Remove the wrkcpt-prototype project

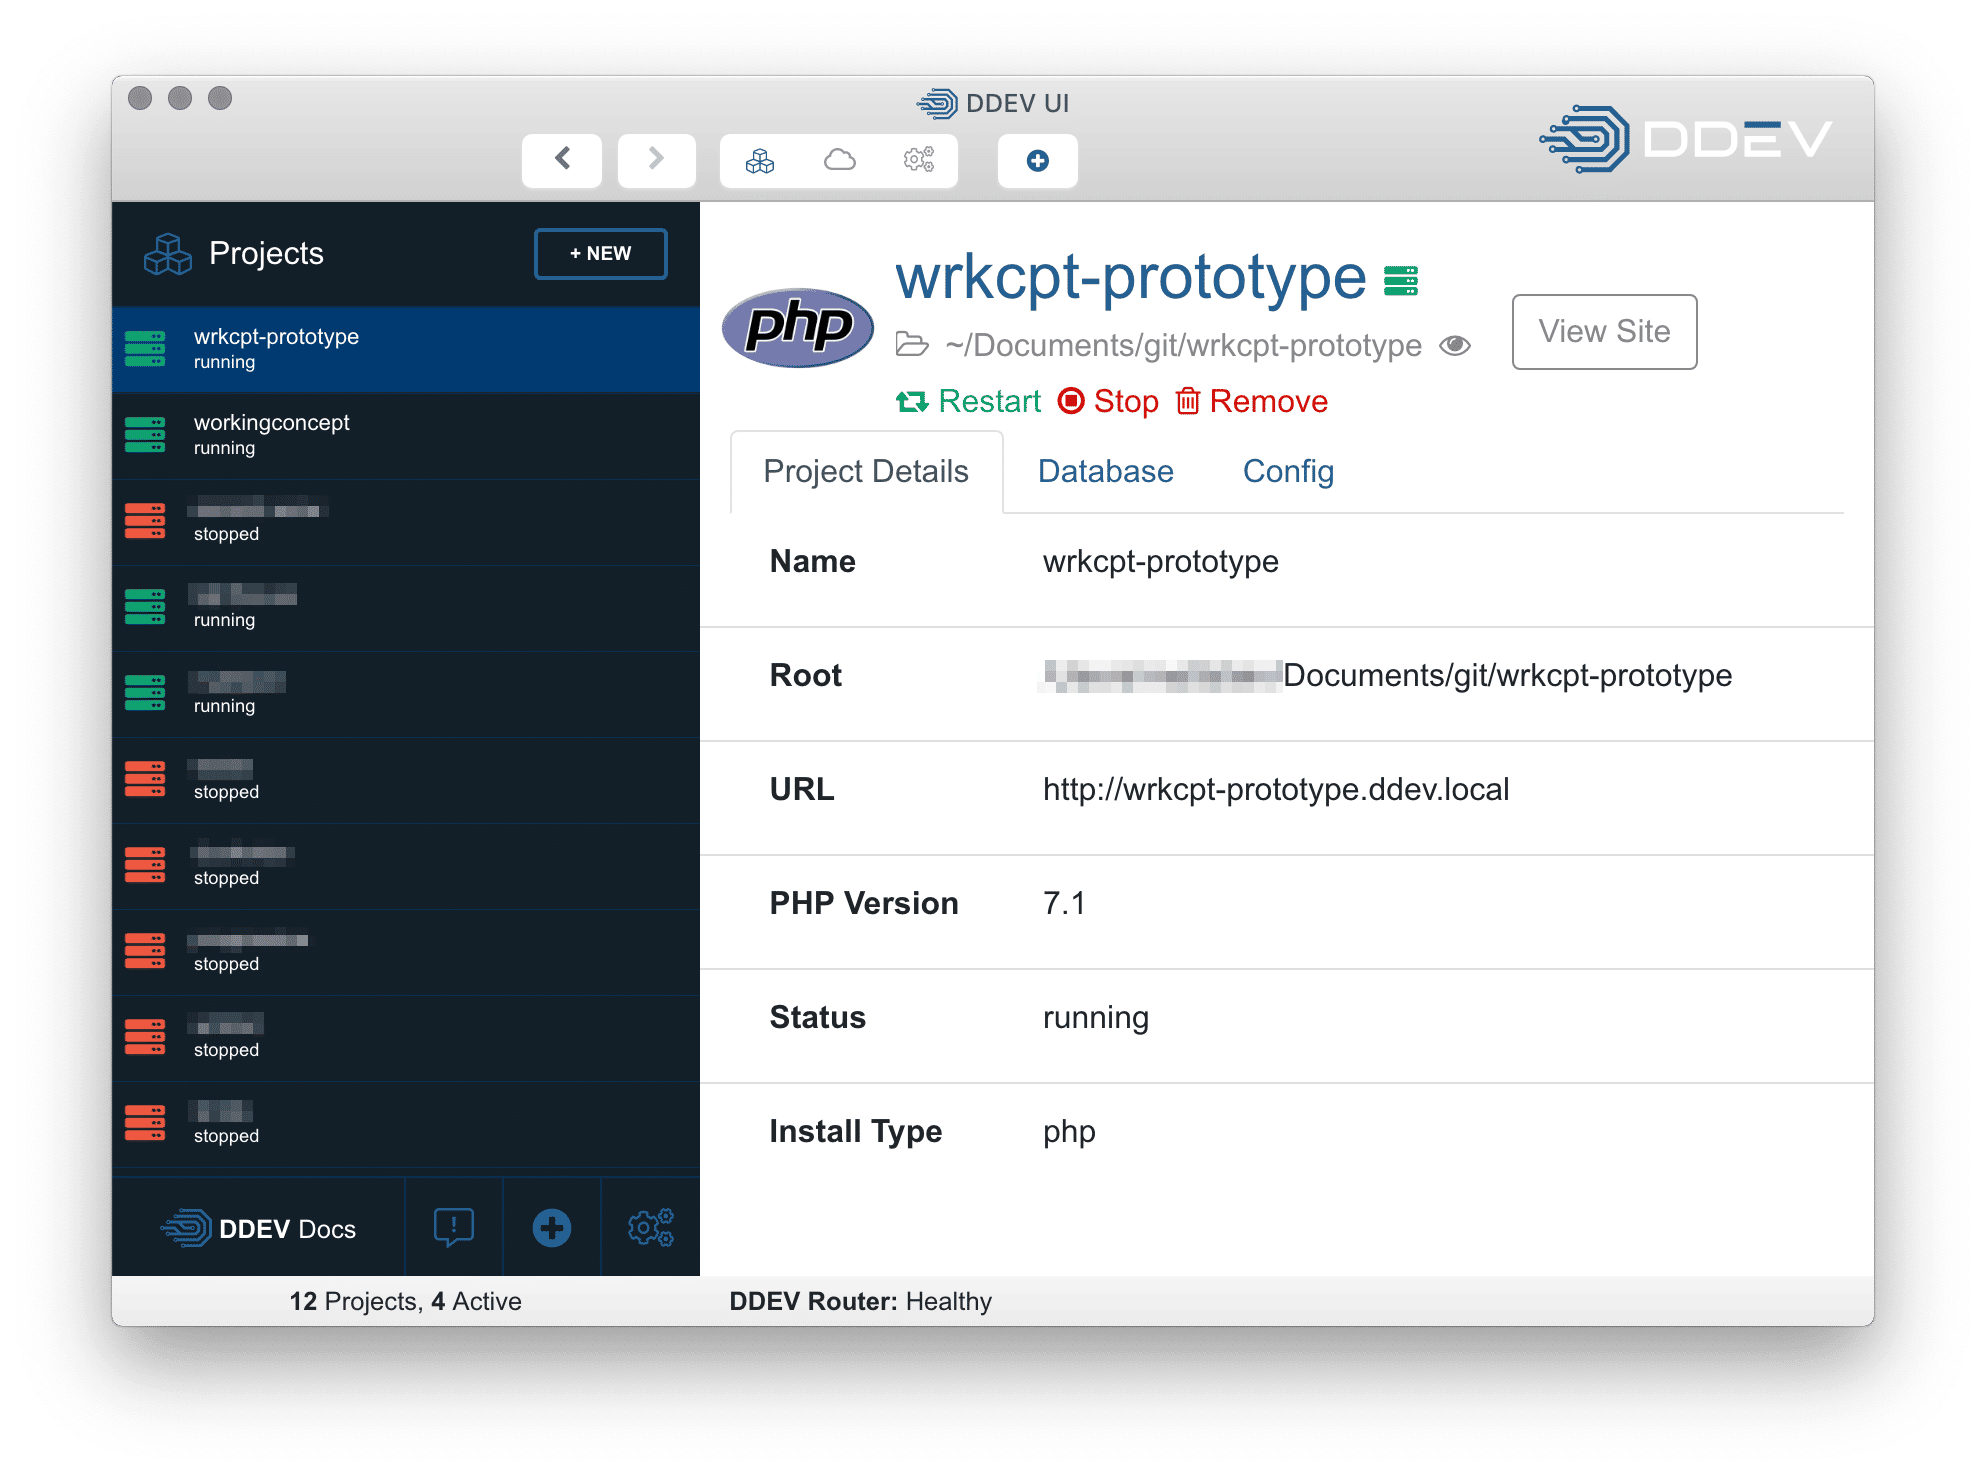point(1252,401)
